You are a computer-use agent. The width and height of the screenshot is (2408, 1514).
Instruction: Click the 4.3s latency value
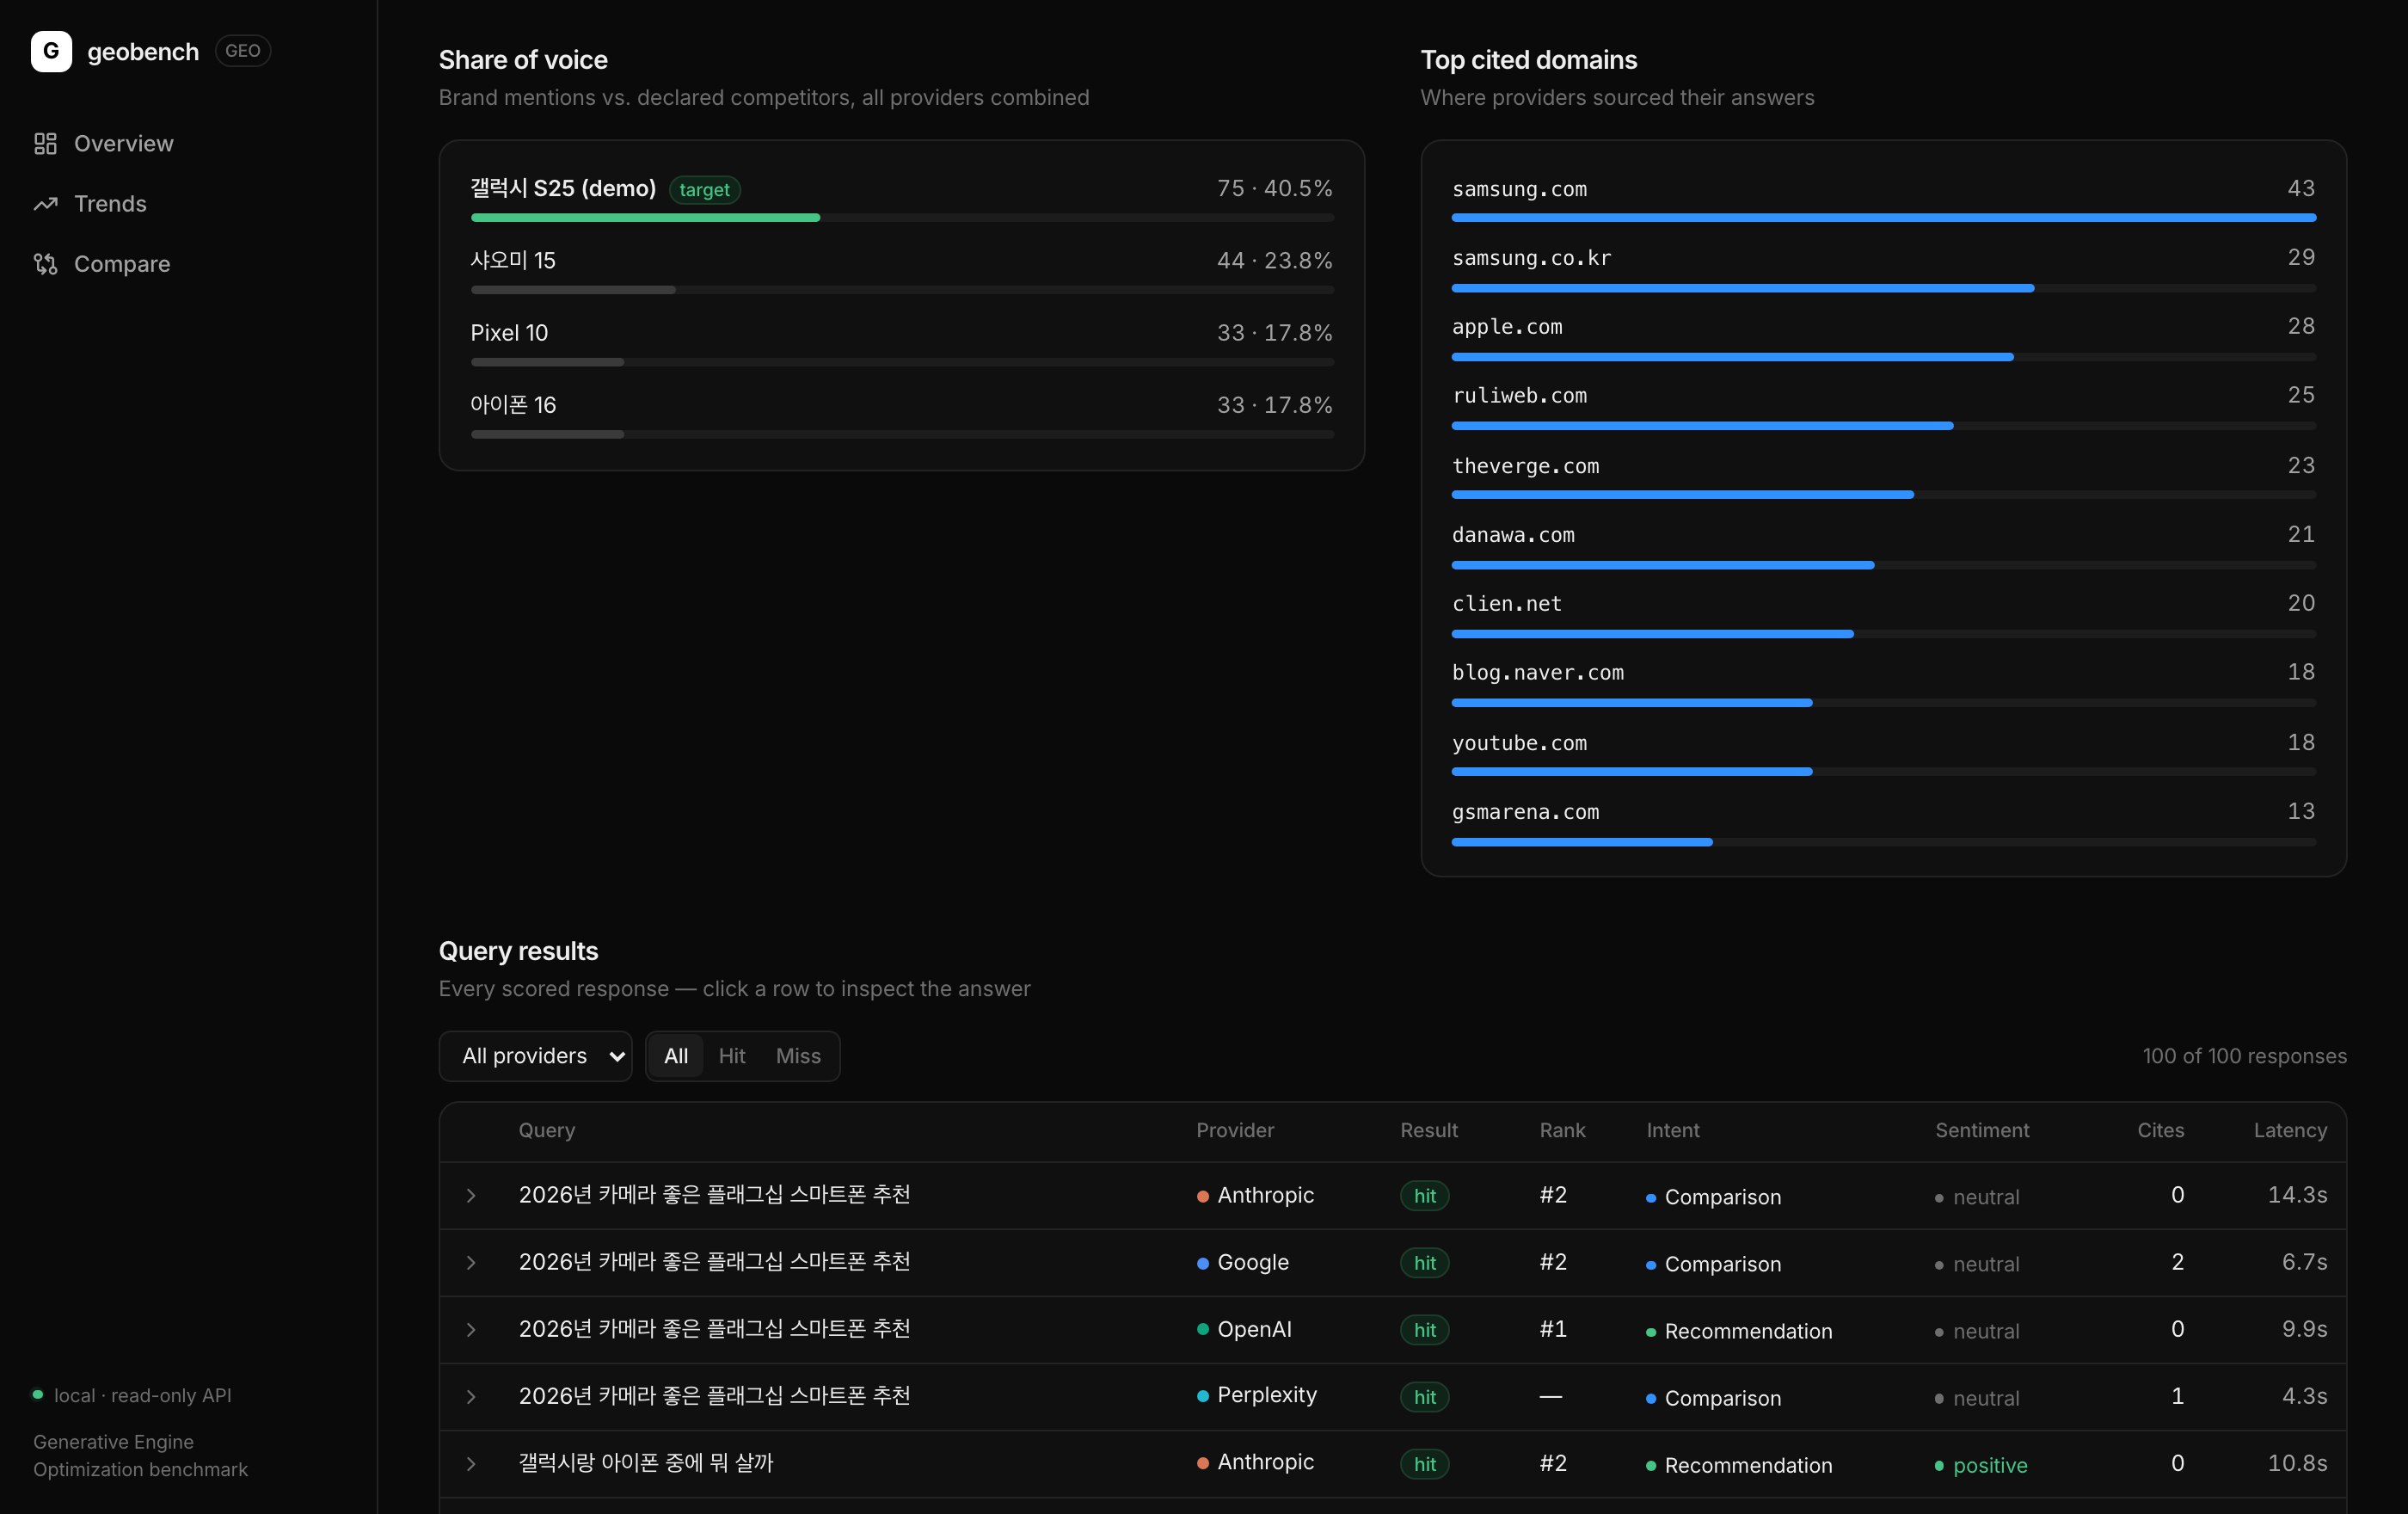pos(2304,1396)
